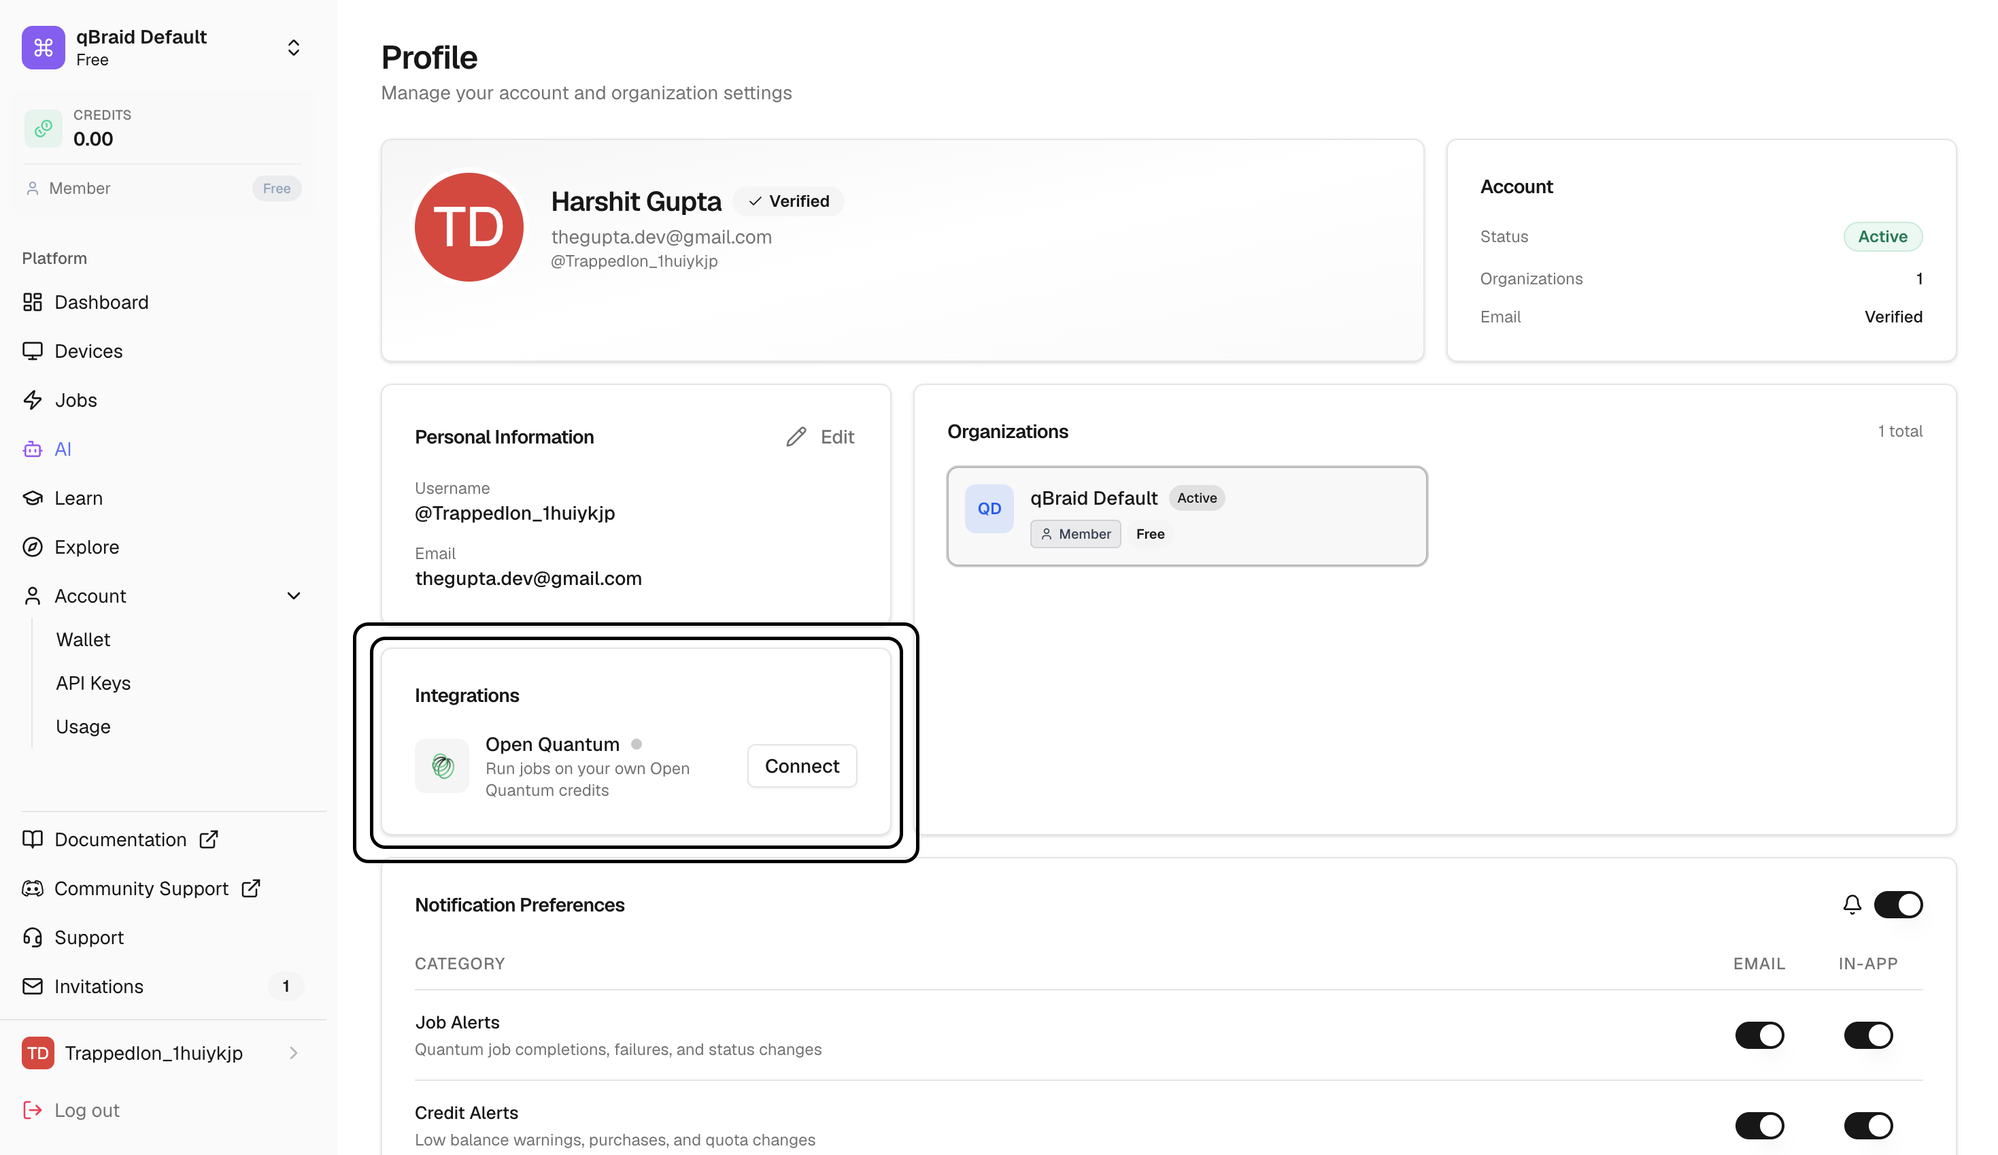Click Edit in Personal Information
This screenshot has height=1155, width=1998.
pyautogui.click(x=820, y=437)
